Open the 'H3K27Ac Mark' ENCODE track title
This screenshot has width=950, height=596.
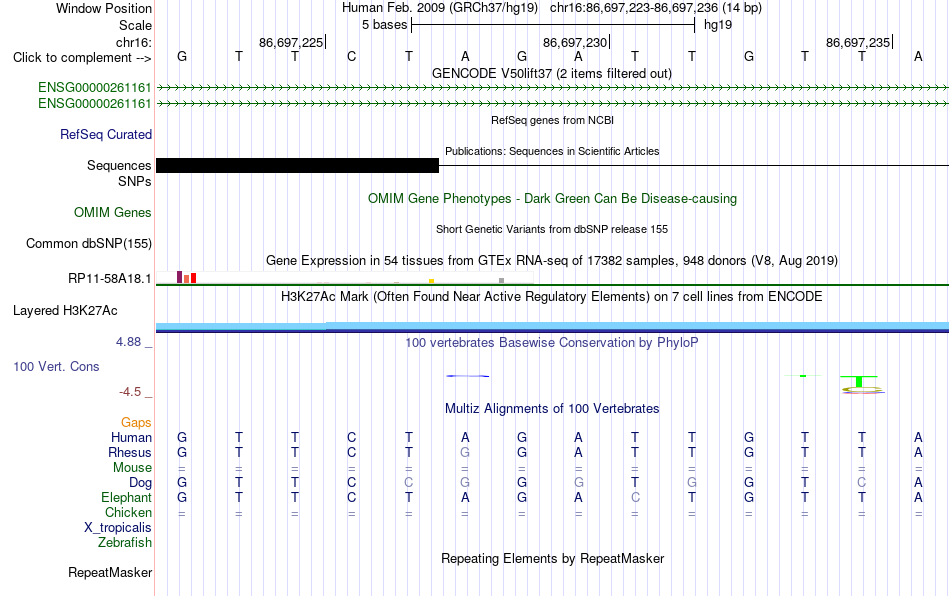pyautogui.click(x=552, y=296)
